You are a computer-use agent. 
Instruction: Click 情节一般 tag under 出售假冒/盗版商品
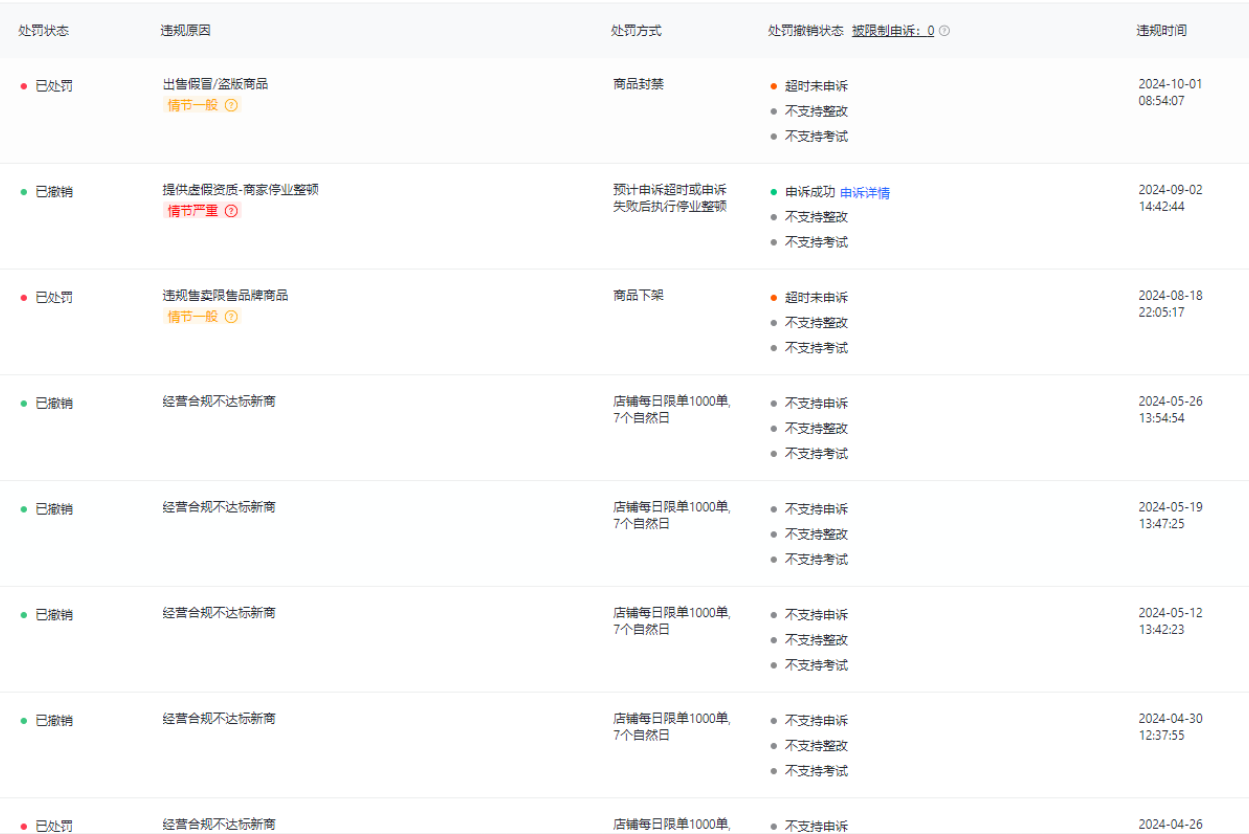pyautogui.click(x=193, y=105)
